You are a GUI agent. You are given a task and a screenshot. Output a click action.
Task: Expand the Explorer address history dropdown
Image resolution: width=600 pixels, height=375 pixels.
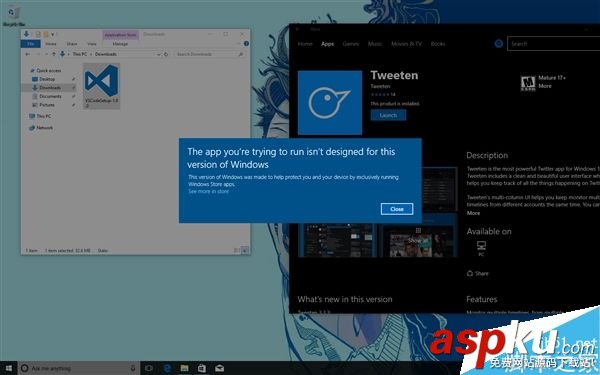(158, 54)
